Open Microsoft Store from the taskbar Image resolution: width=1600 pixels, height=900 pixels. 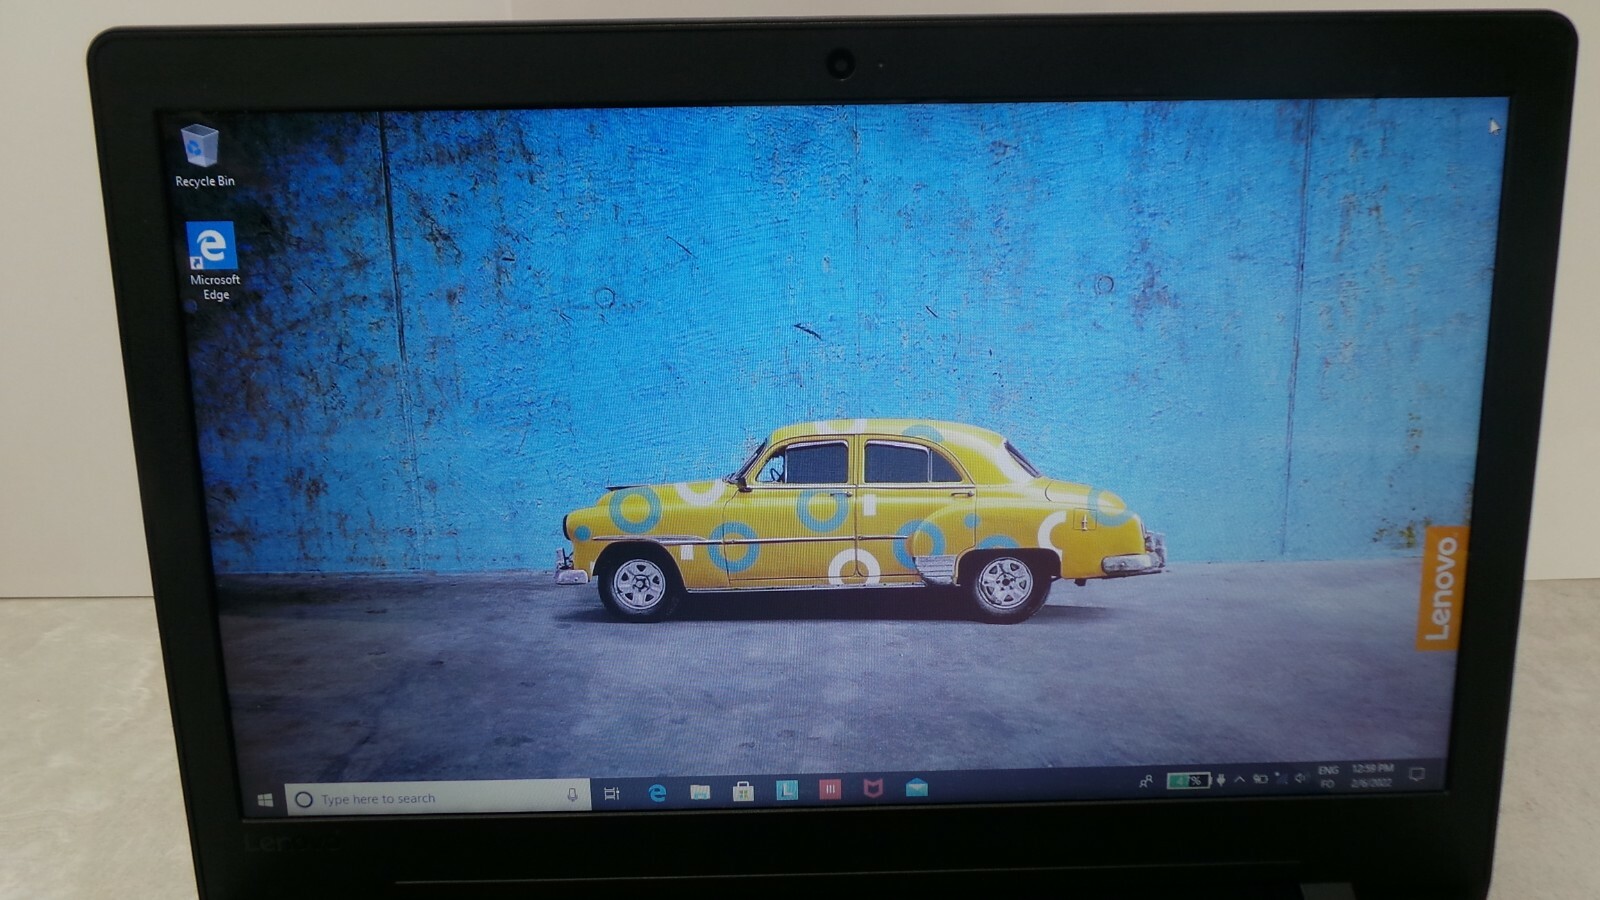(743, 791)
